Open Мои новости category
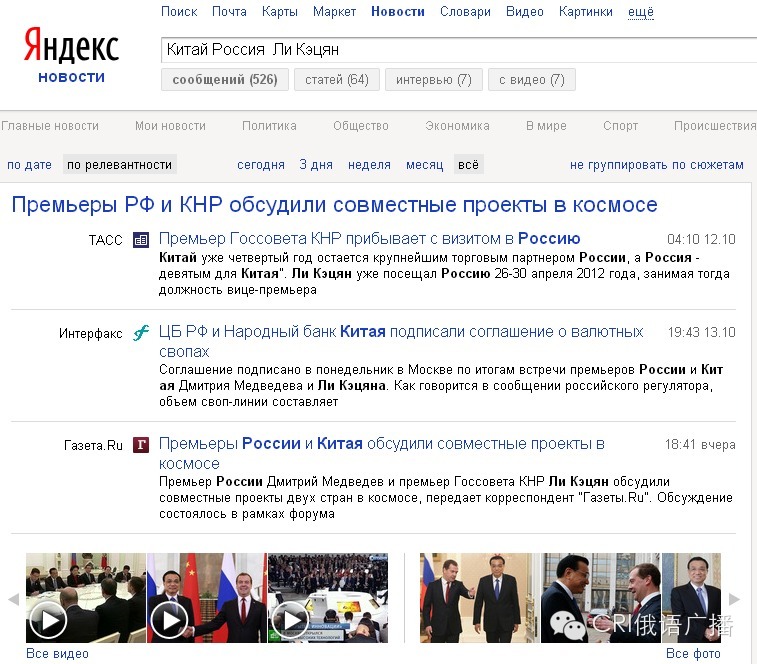The image size is (757, 664). click(170, 126)
